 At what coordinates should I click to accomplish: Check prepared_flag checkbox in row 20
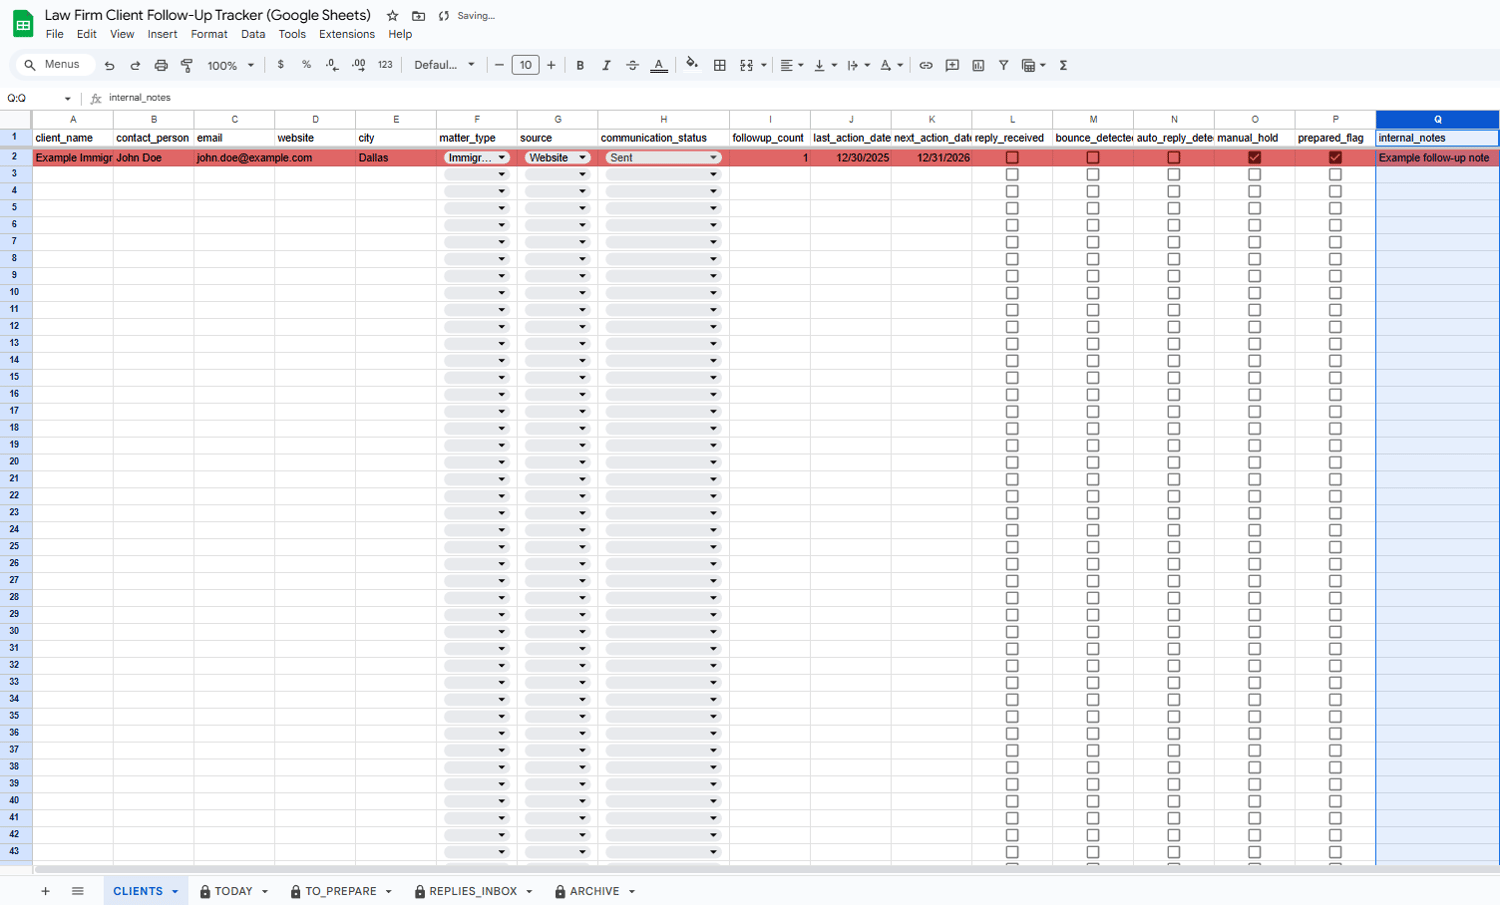coord(1335,462)
